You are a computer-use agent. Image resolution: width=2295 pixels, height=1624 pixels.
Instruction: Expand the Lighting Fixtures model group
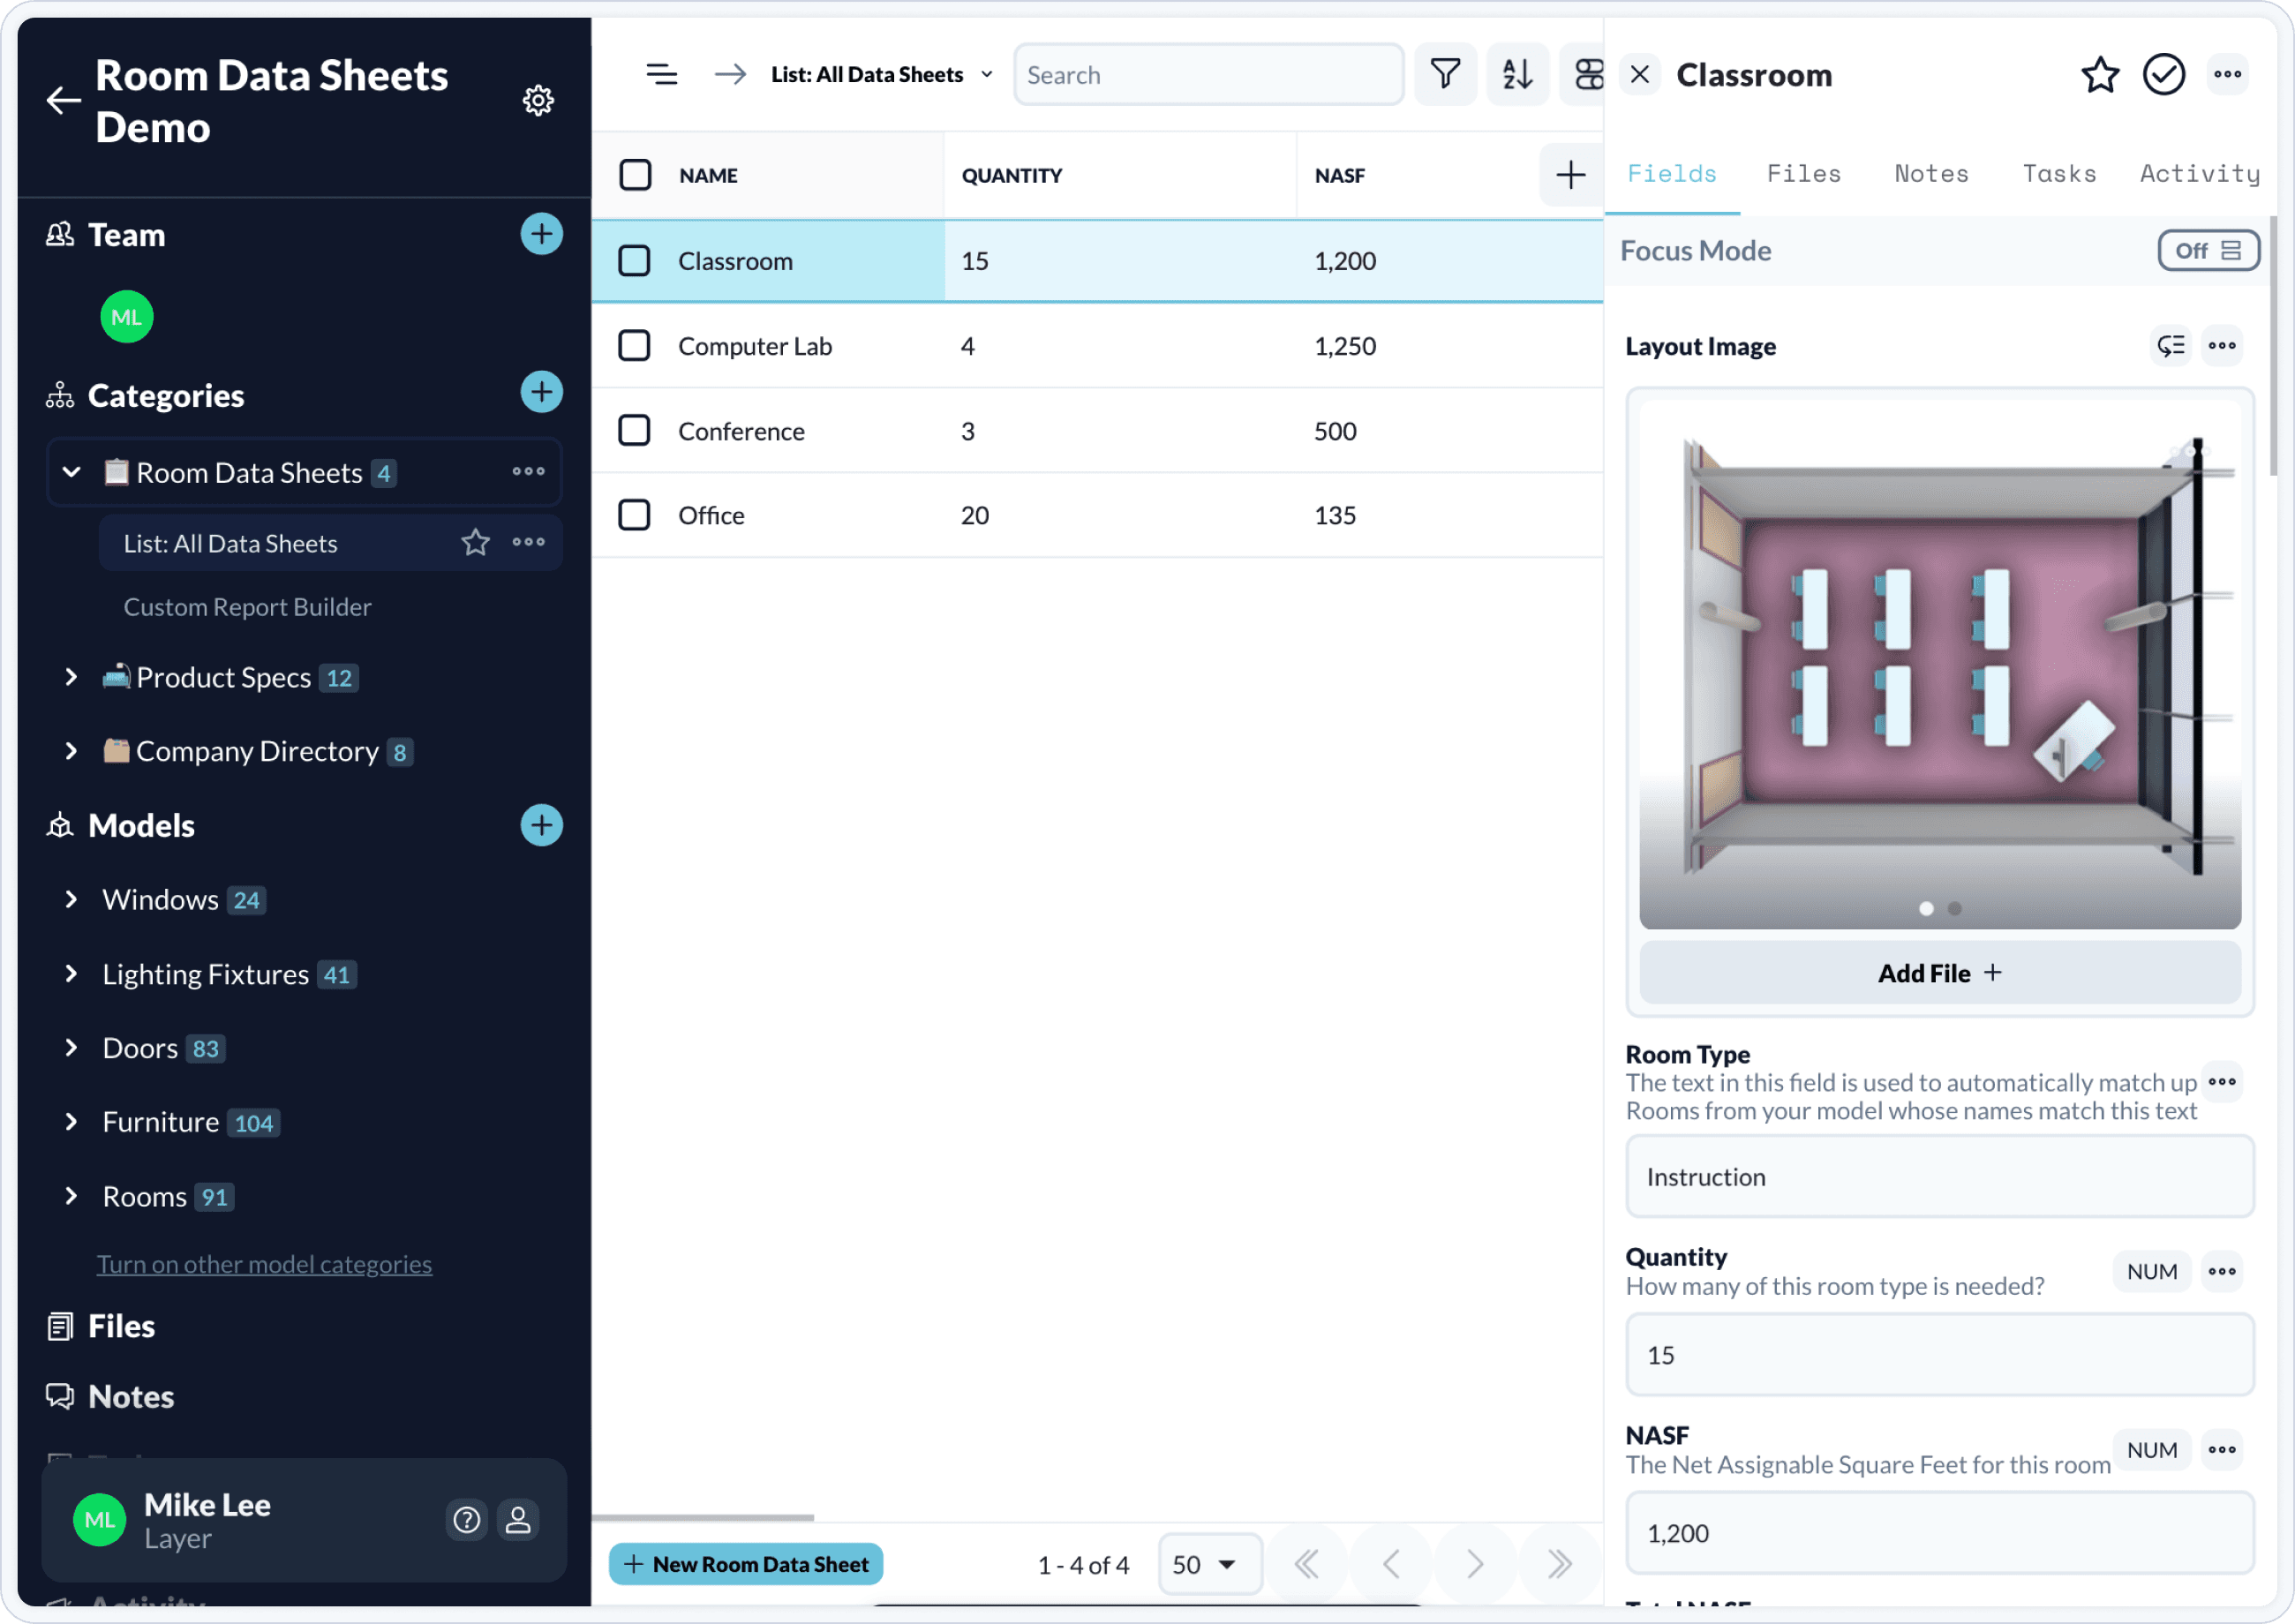pyautogui.click(x=71, y=974)
